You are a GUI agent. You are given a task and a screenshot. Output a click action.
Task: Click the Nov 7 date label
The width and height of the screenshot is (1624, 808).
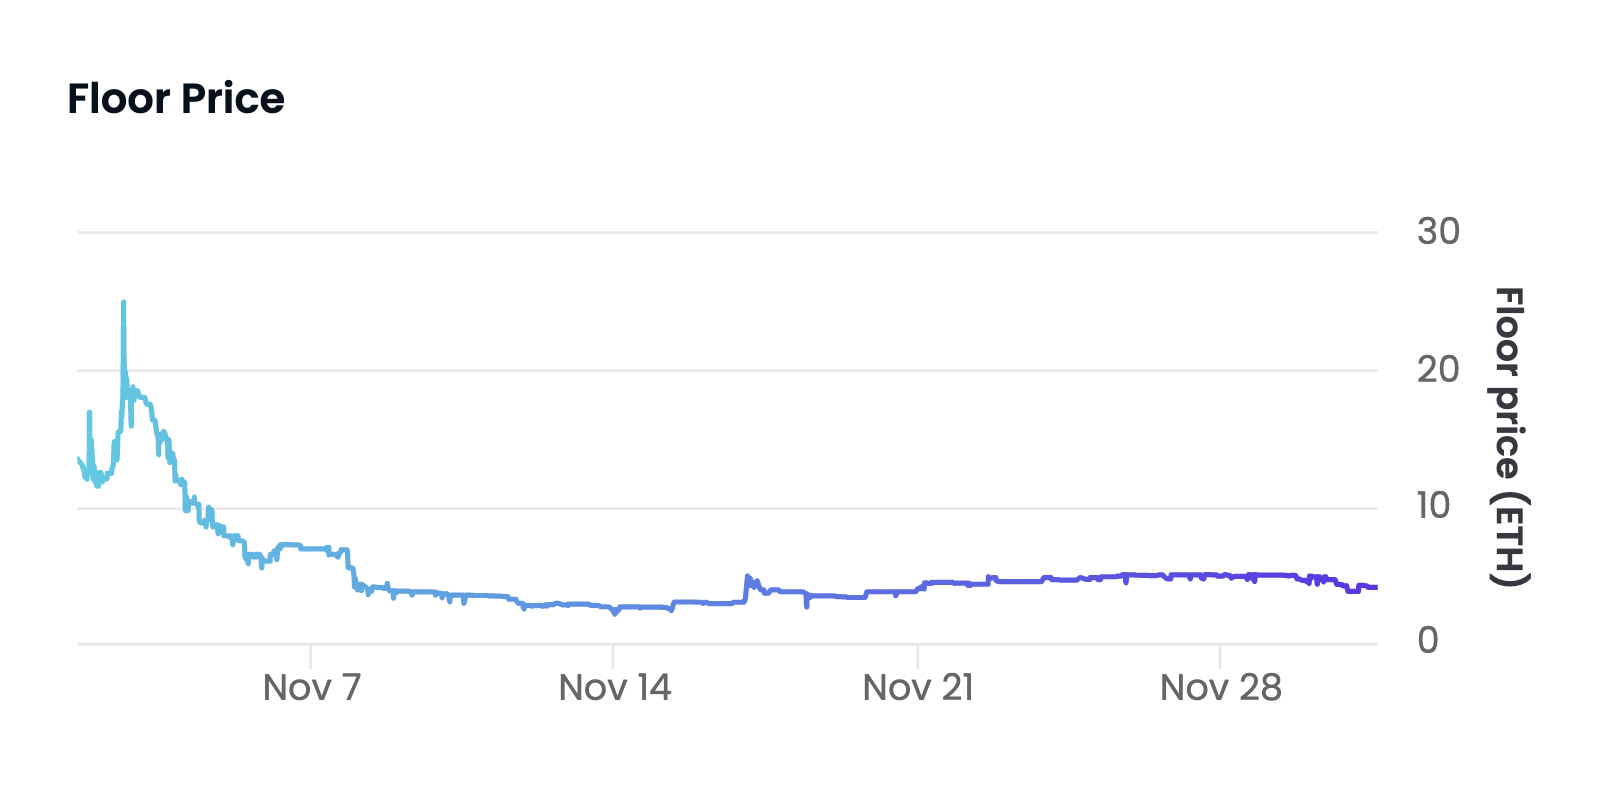click(311, 688)
